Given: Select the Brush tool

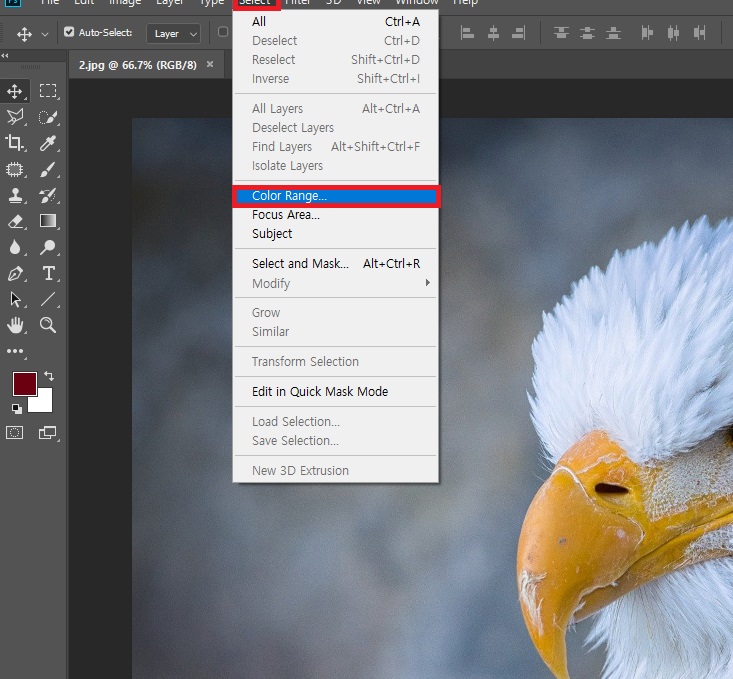Looking at the screenshot, I should coord(48,169).
